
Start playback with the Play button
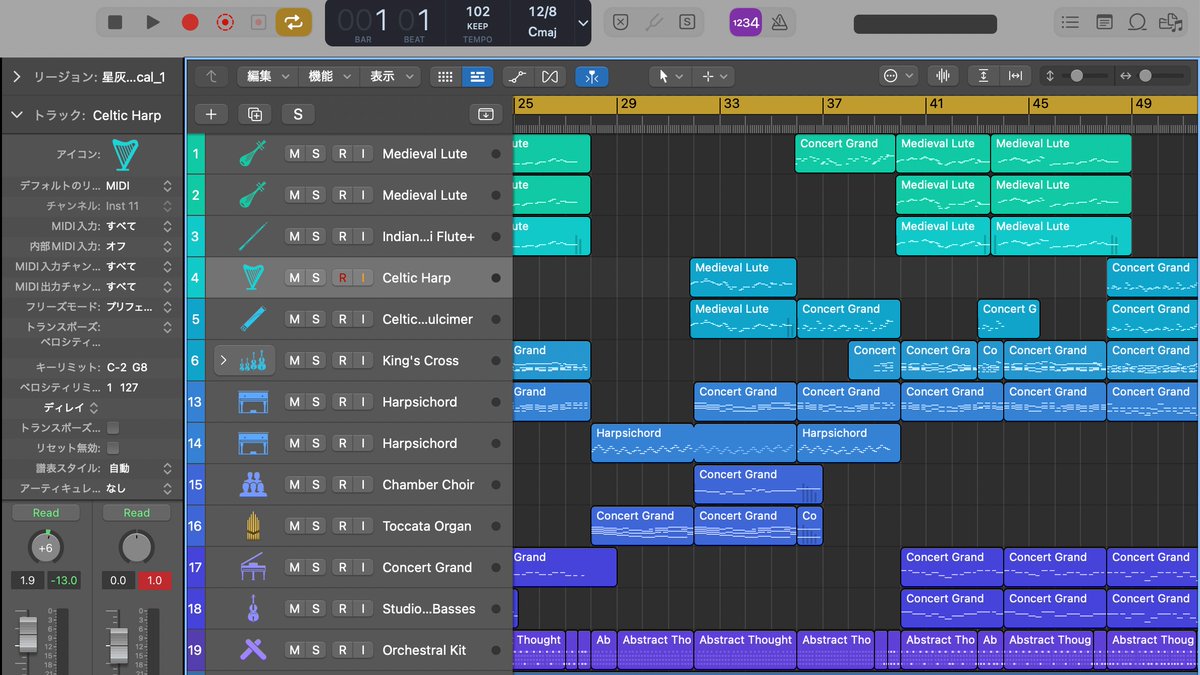coord(153,22)
